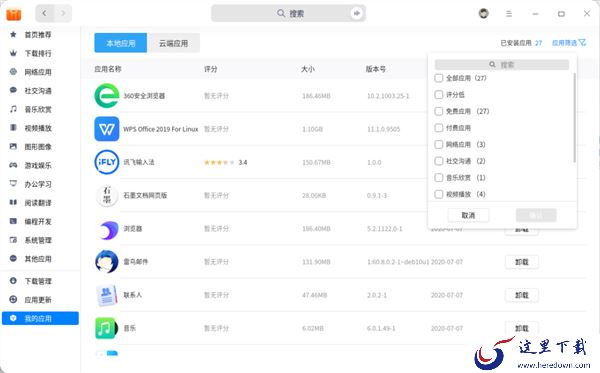Check the 视频播放 (4) filter checkbox

point(439,194)
